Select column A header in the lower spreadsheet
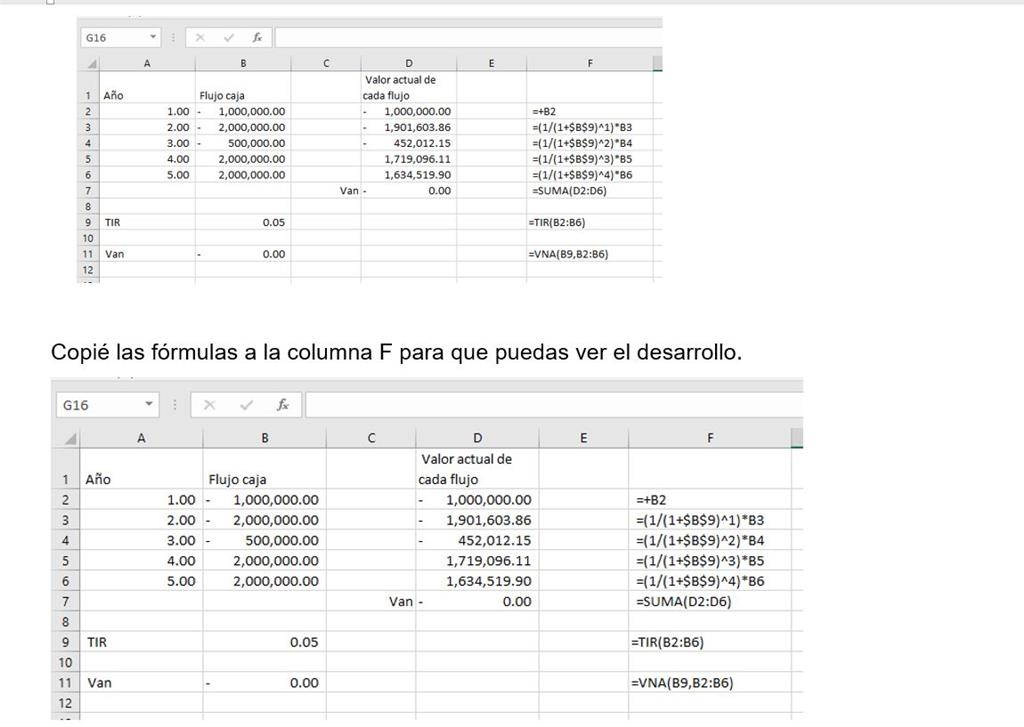 (141, 438)
